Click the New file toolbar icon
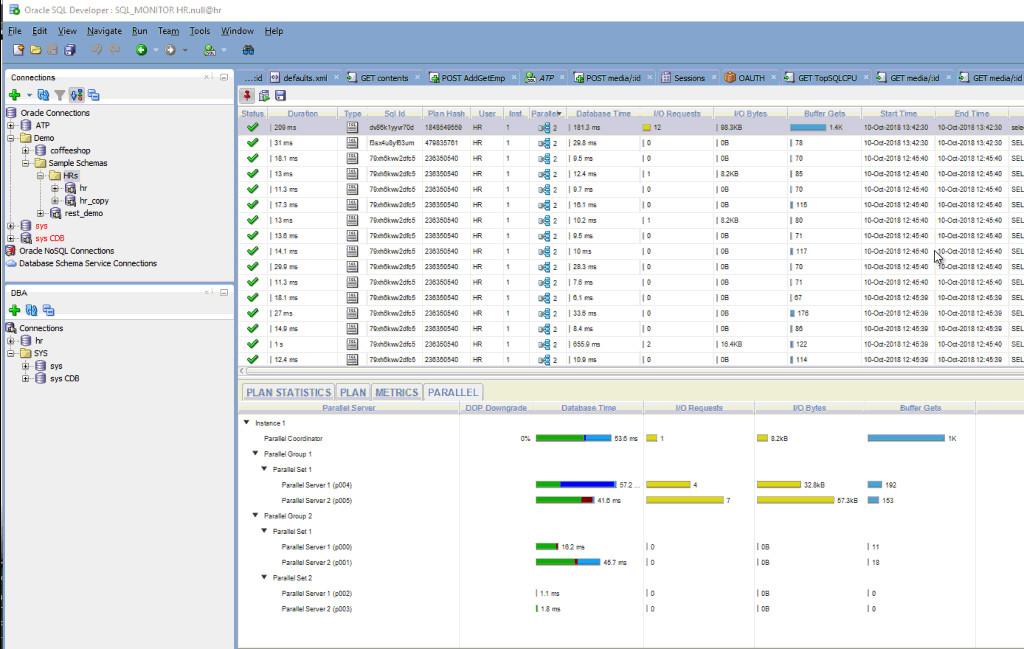This screenshot has width=1024, height=649. 18,50
